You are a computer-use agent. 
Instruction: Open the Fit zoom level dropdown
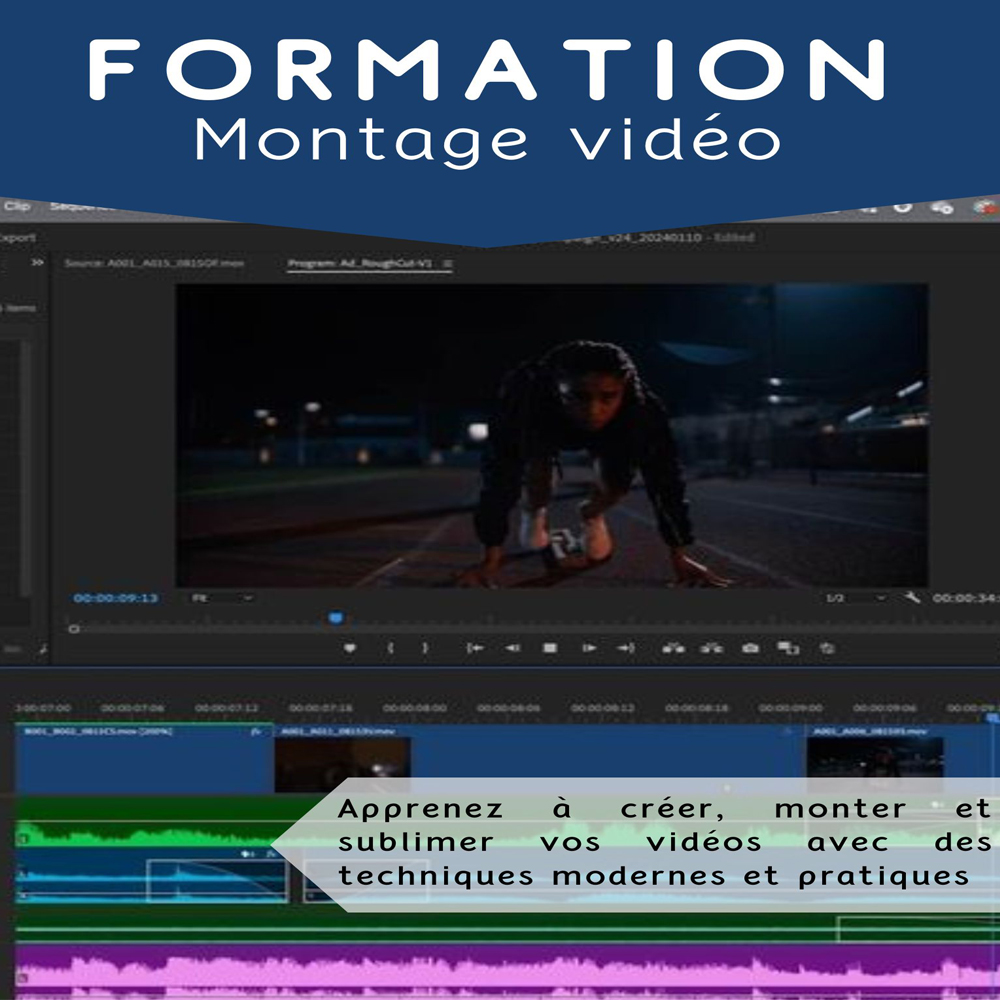tap(222, 598)
